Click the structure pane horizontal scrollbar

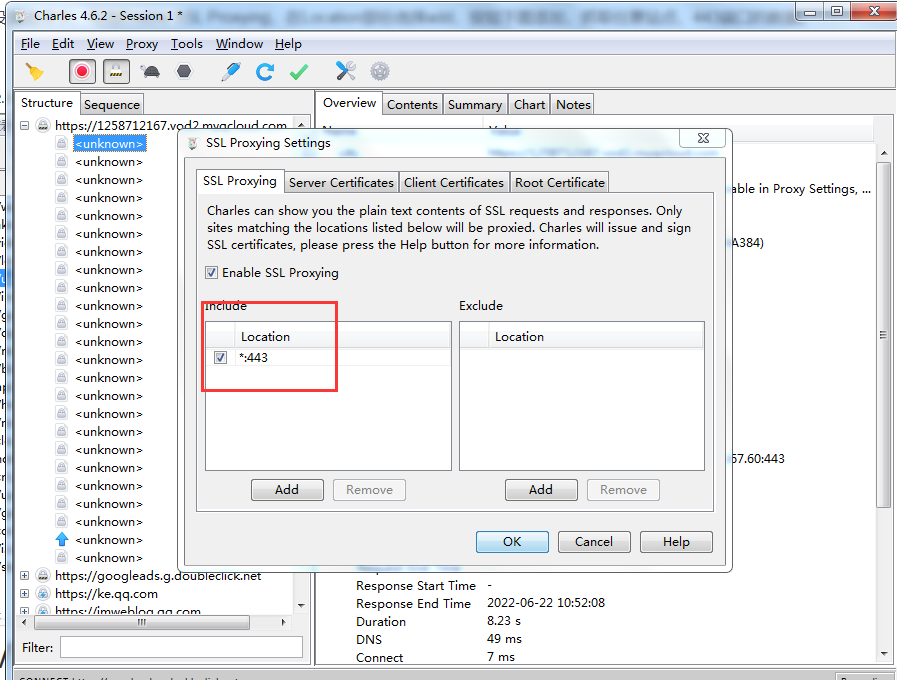[x=141, y=622]
